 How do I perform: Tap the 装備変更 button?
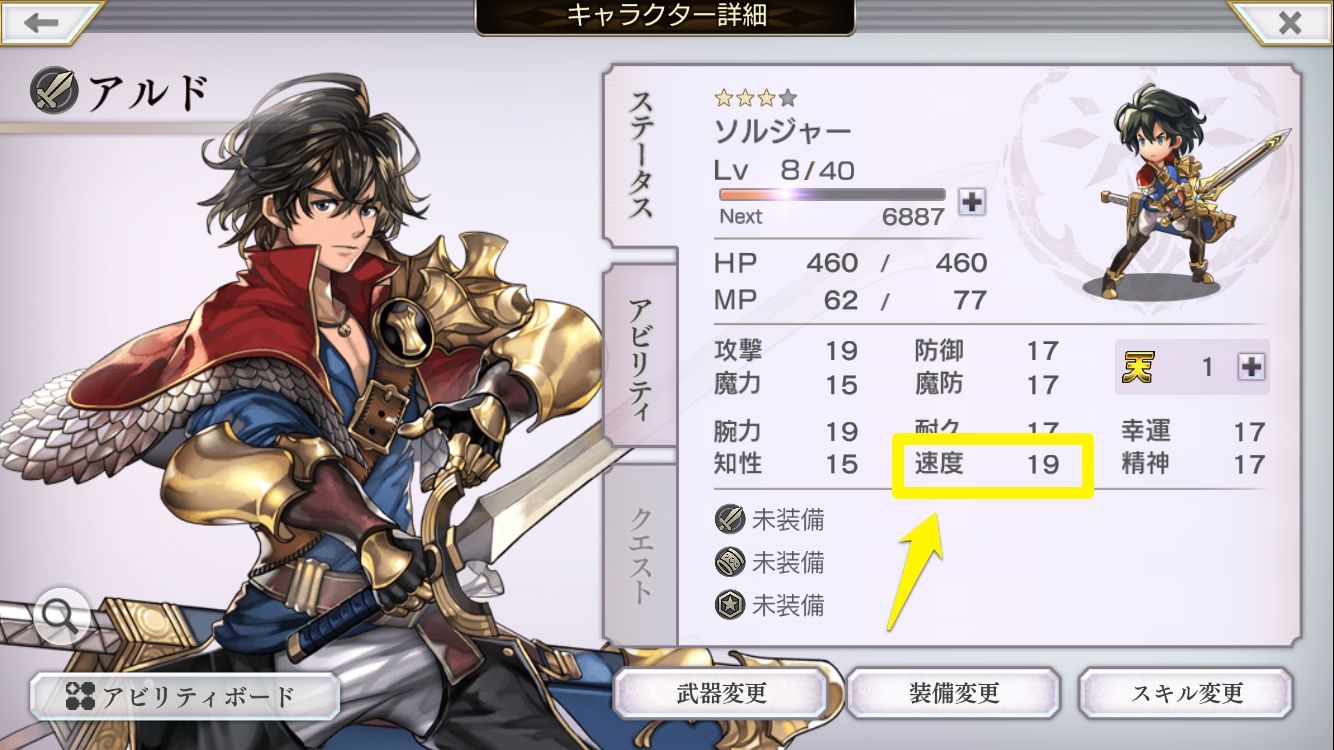pos(953,693)
